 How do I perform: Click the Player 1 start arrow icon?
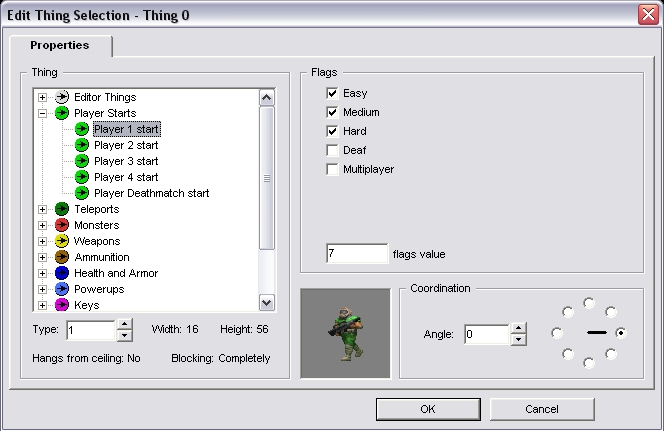(82, 129)
